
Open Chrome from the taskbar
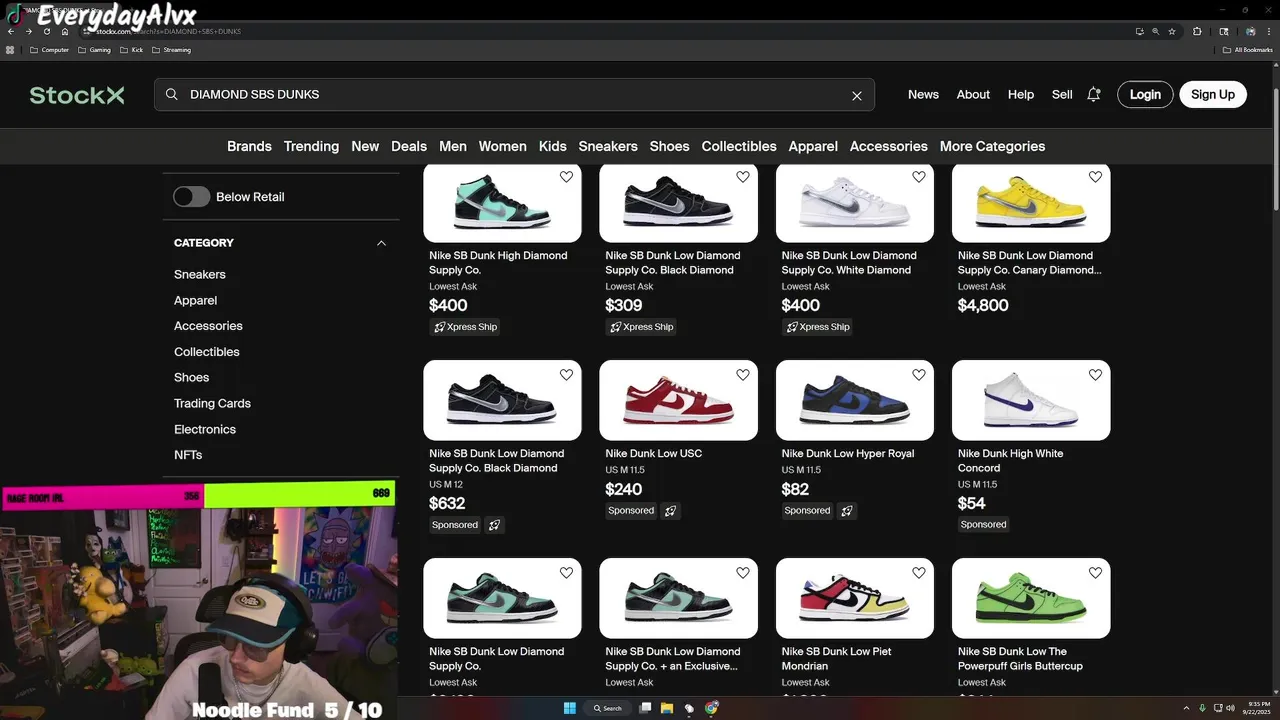(711, 708)
